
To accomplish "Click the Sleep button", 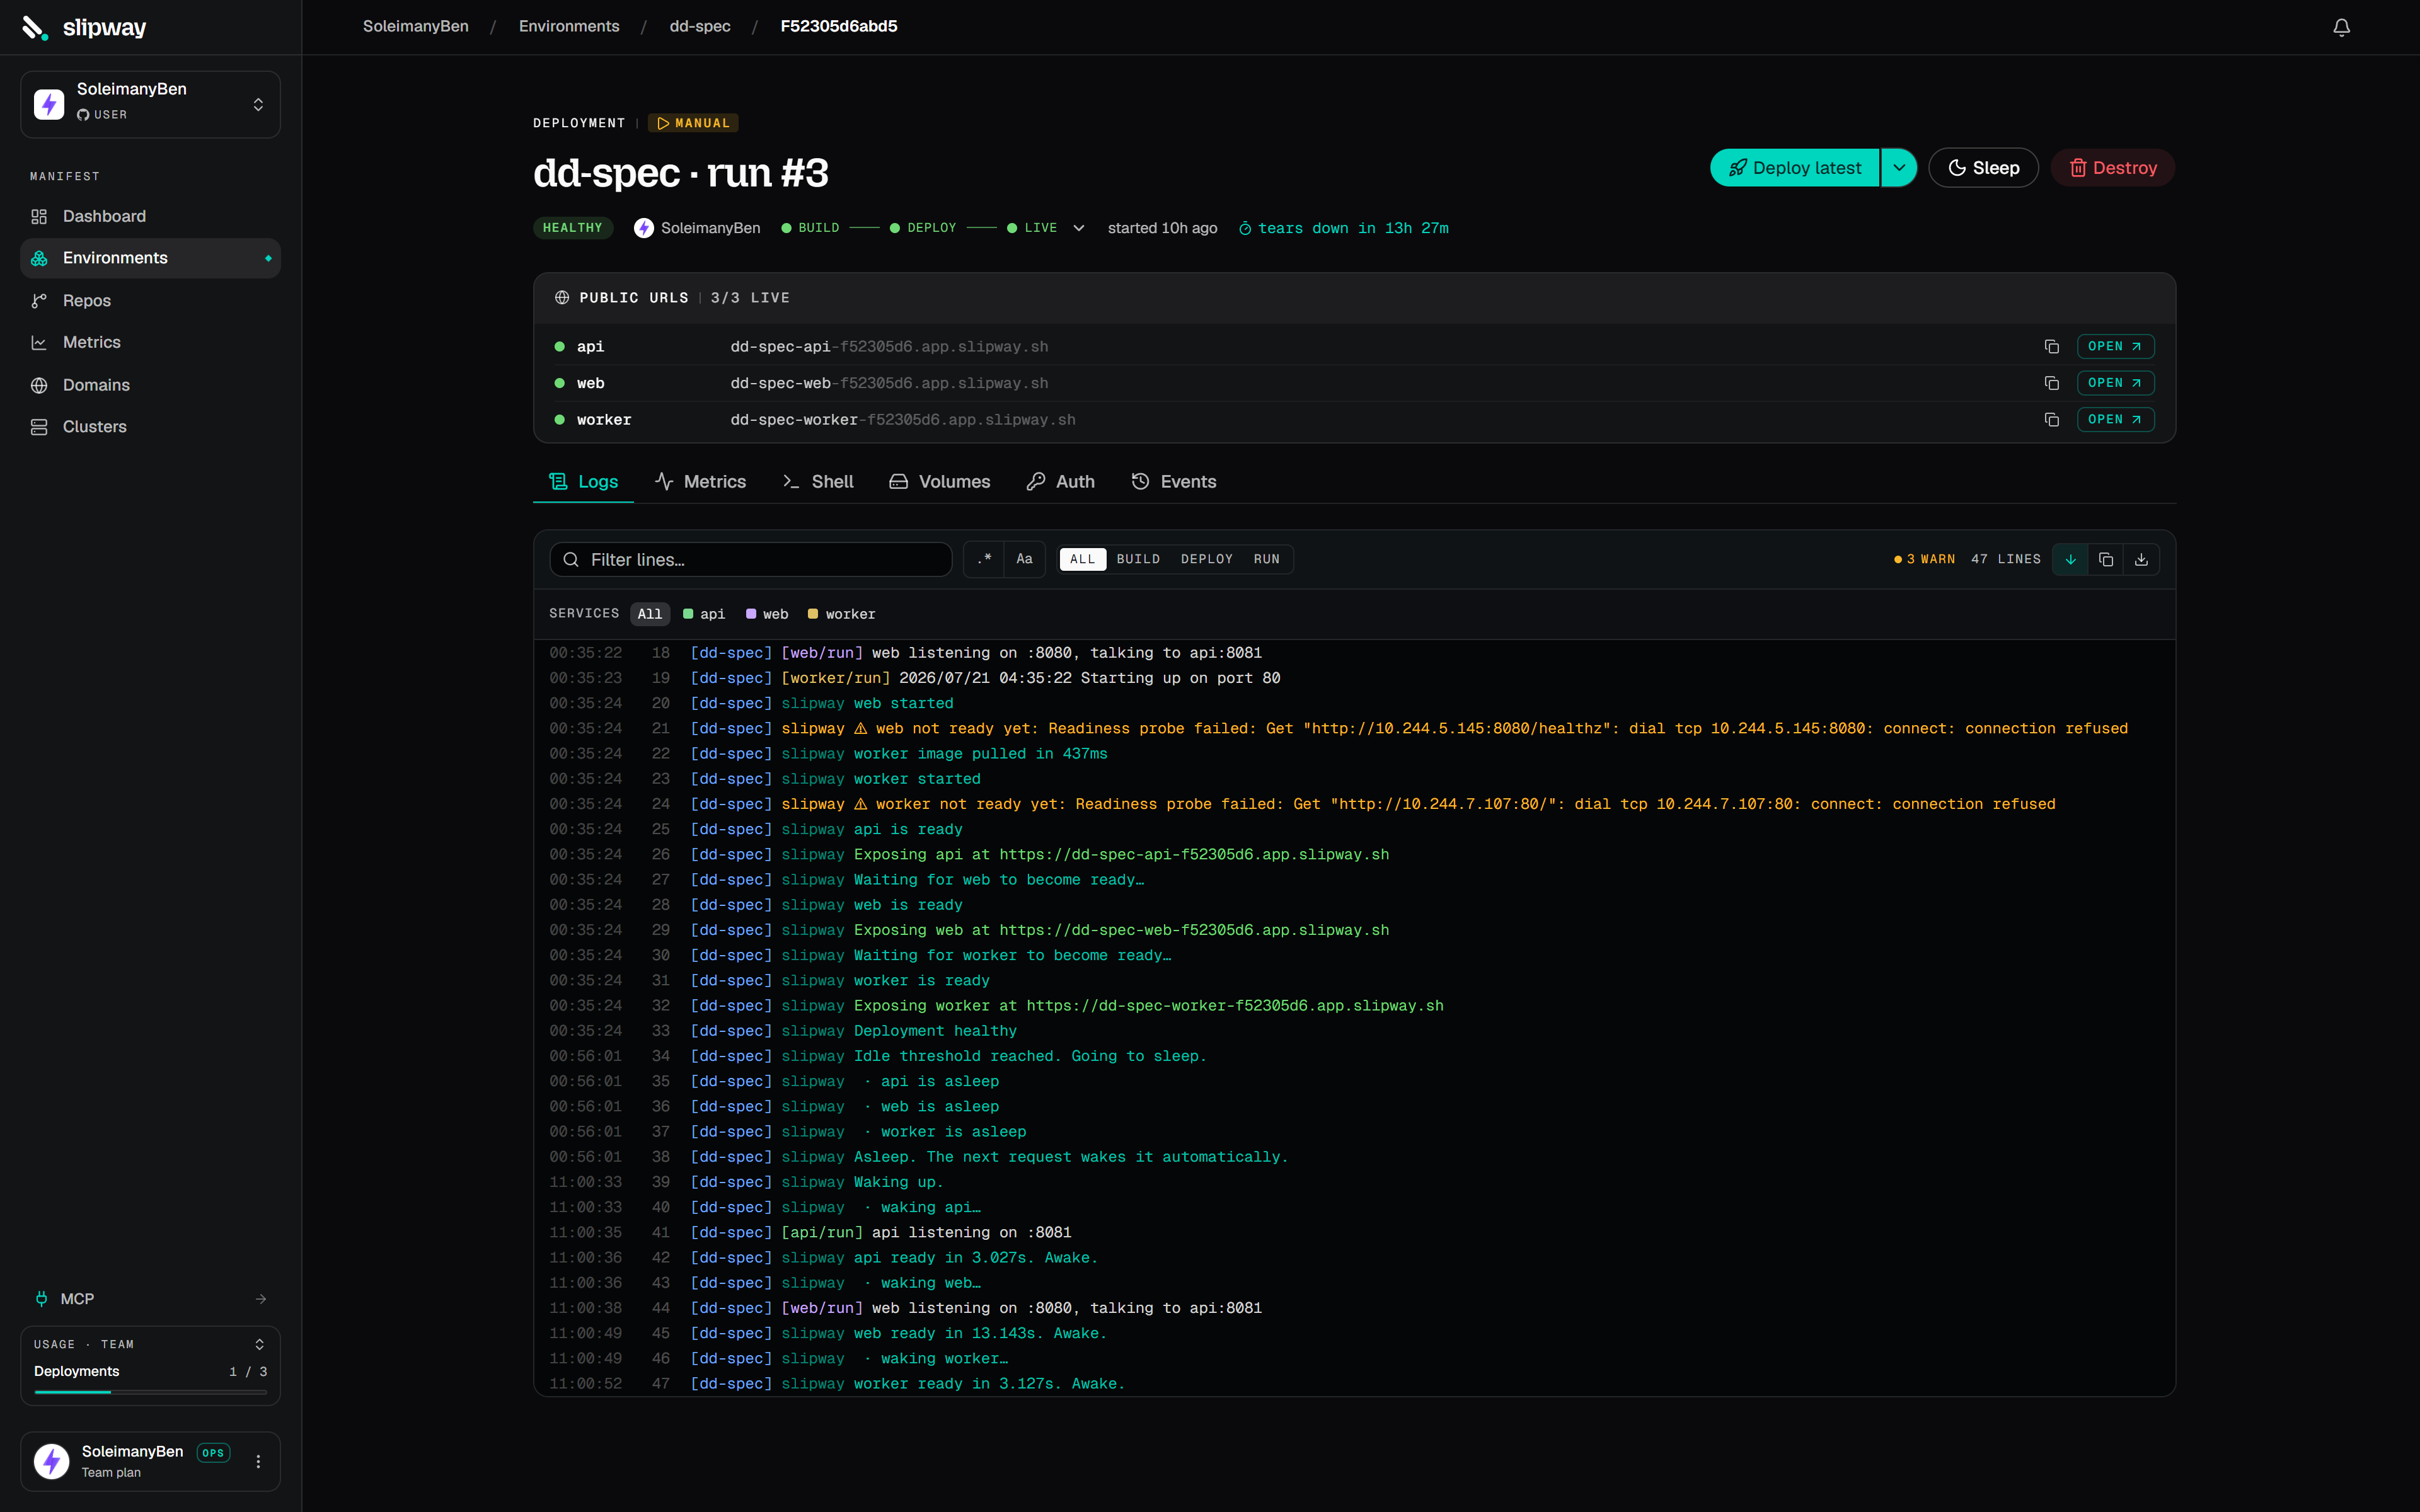I will (1983, 168).
